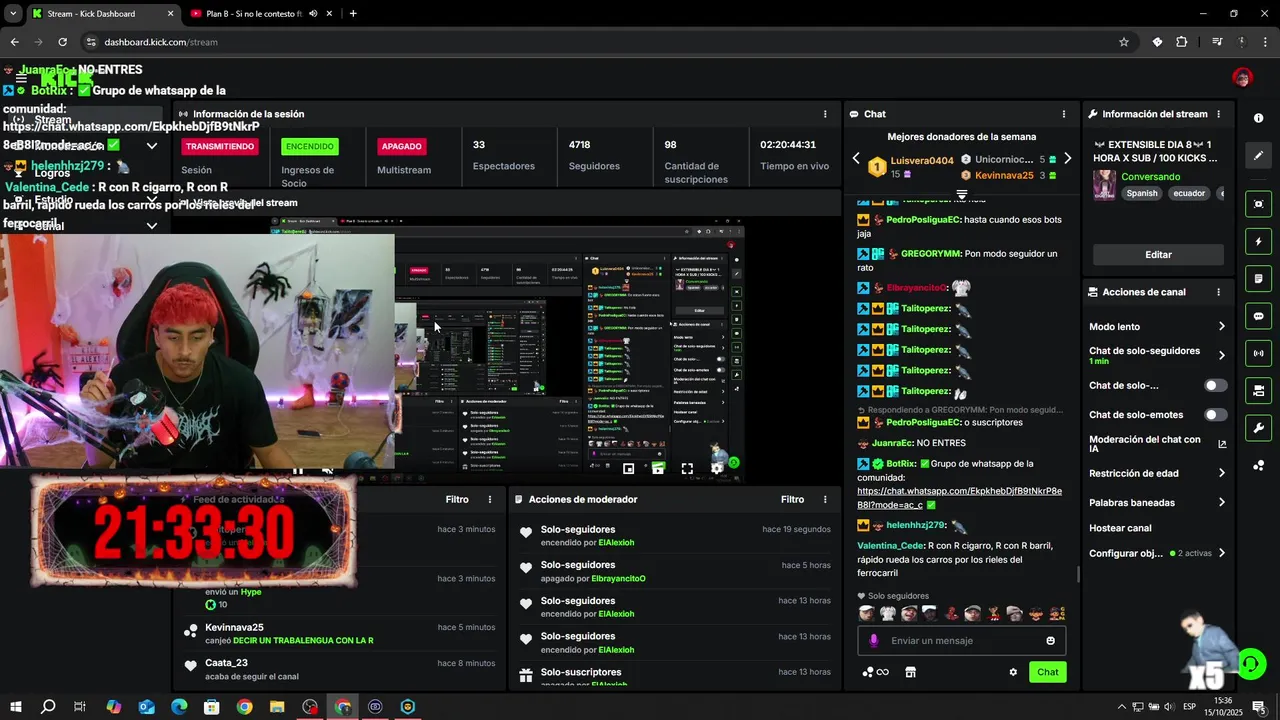Bookmark this page with the star icon

click(1124, 42)
